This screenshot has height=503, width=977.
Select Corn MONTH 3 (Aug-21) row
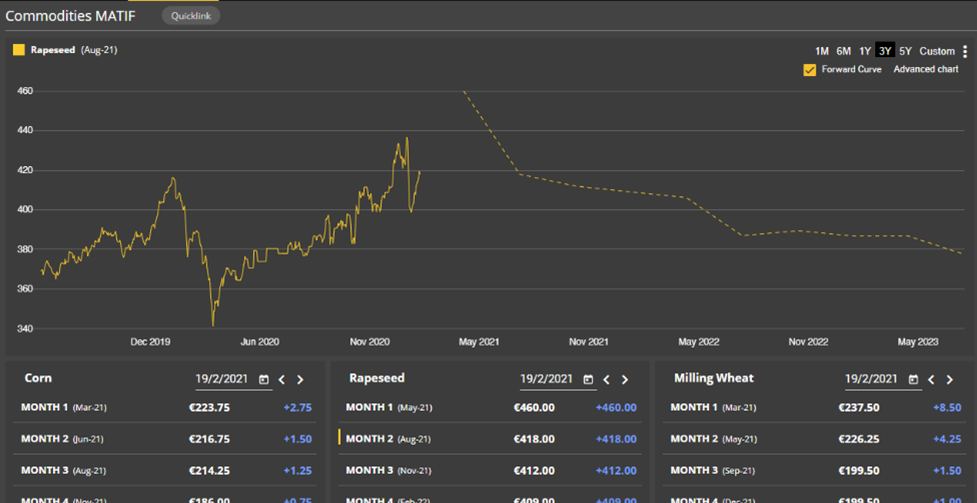(166, 471)
